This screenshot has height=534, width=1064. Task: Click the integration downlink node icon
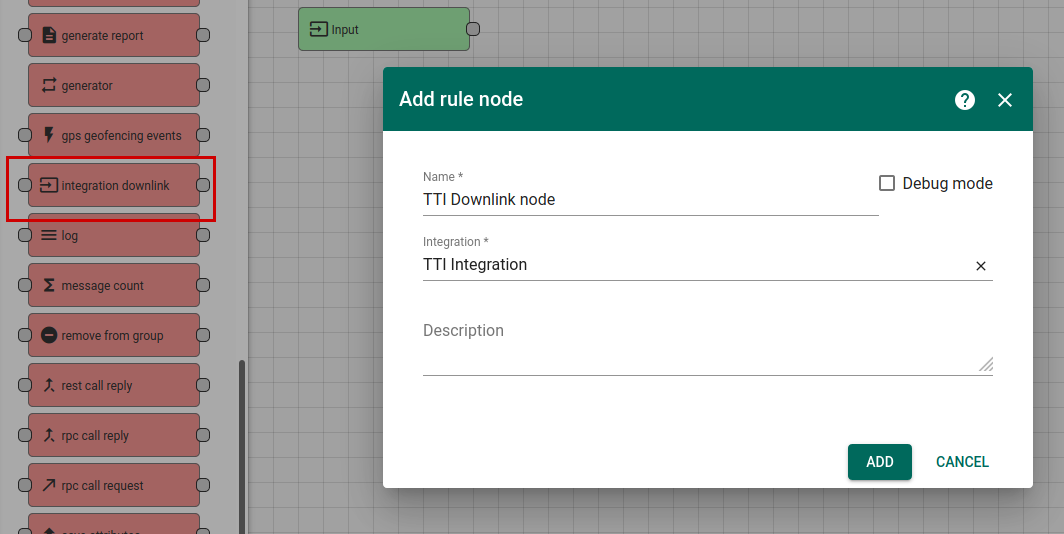[49, 185]
